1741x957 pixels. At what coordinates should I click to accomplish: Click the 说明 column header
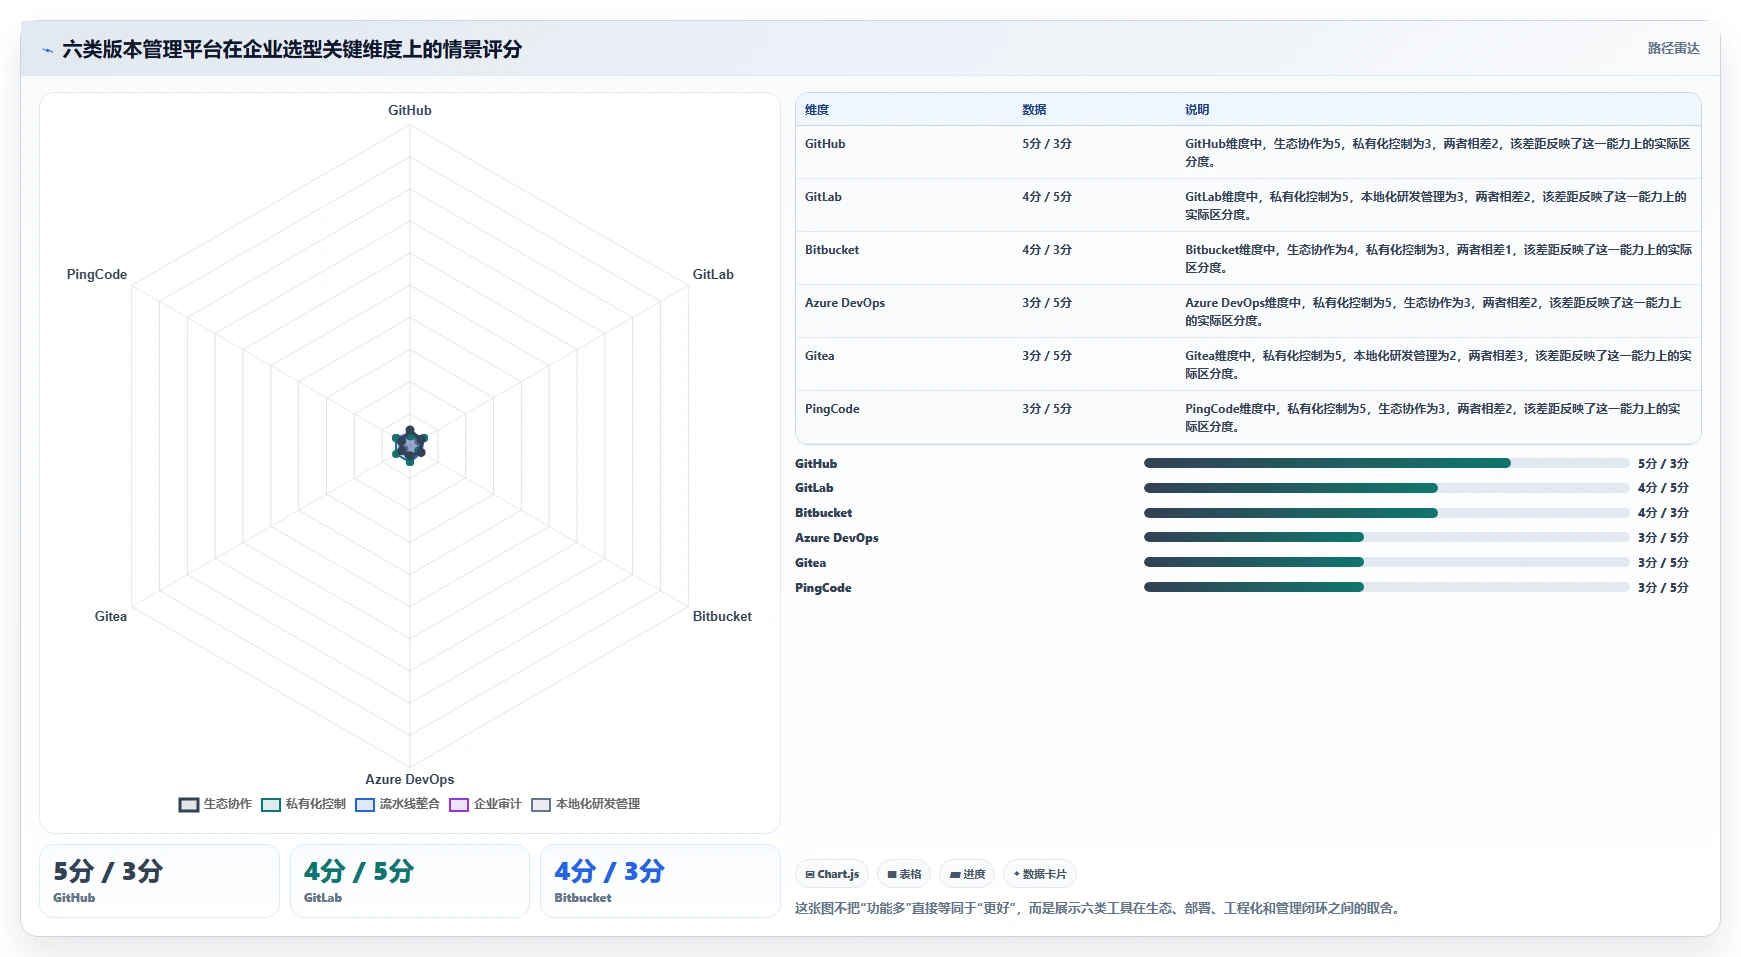coord(1197,110)
